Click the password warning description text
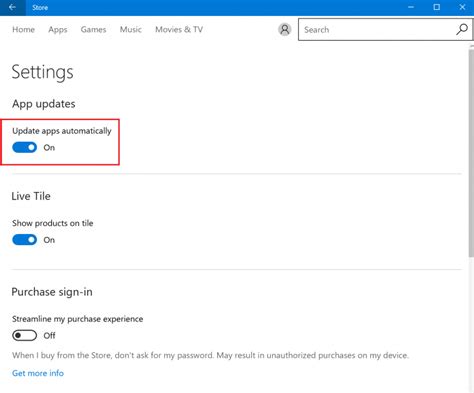This screenshot has width=474, height=393. (210, 355)
